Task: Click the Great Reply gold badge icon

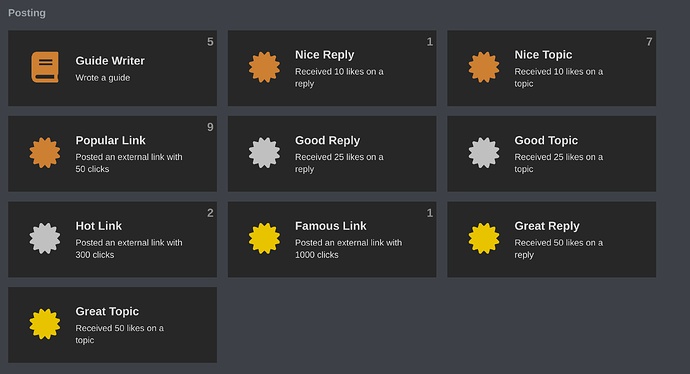Action: (484, 238)
